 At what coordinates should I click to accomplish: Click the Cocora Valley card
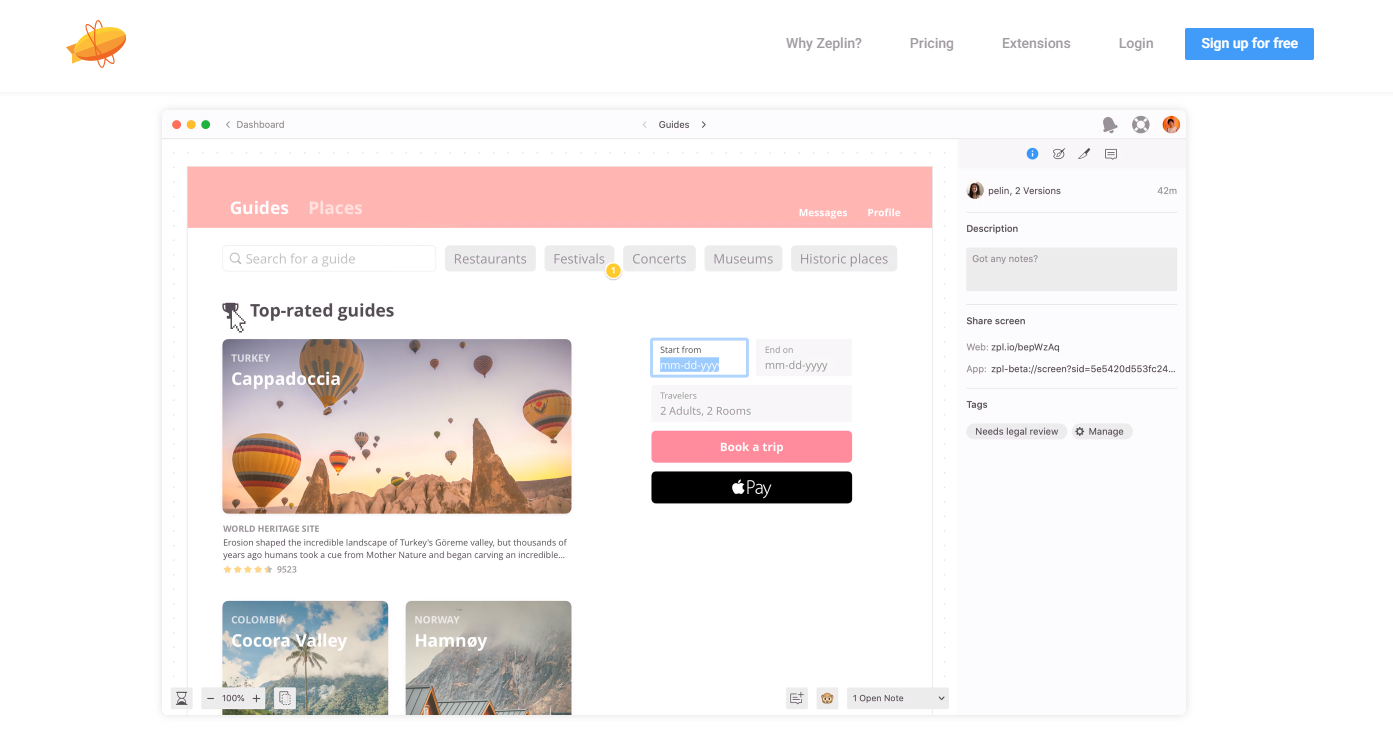click(x=305, y=657)
